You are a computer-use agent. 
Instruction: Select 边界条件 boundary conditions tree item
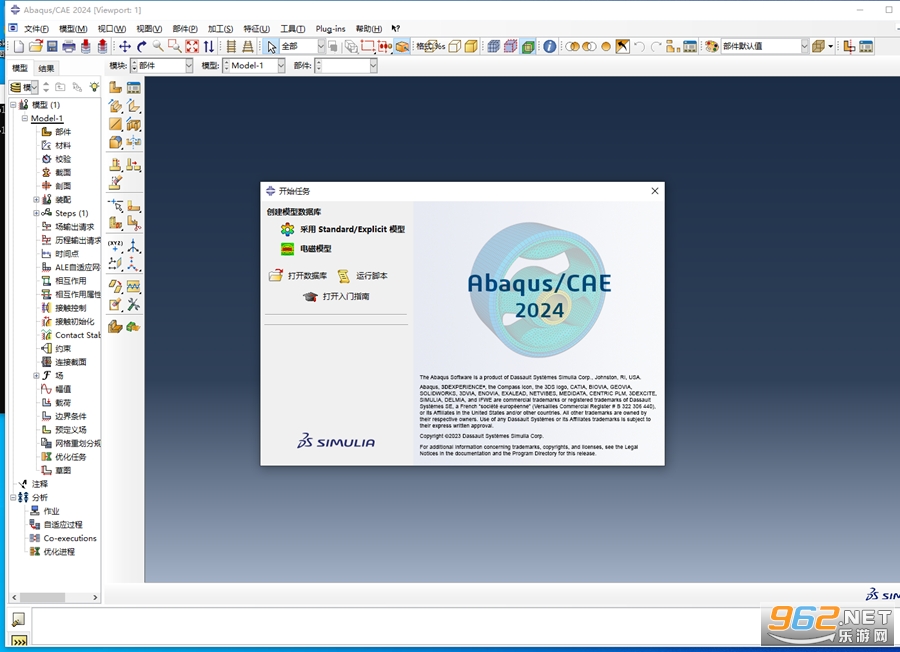coord(64,416)
